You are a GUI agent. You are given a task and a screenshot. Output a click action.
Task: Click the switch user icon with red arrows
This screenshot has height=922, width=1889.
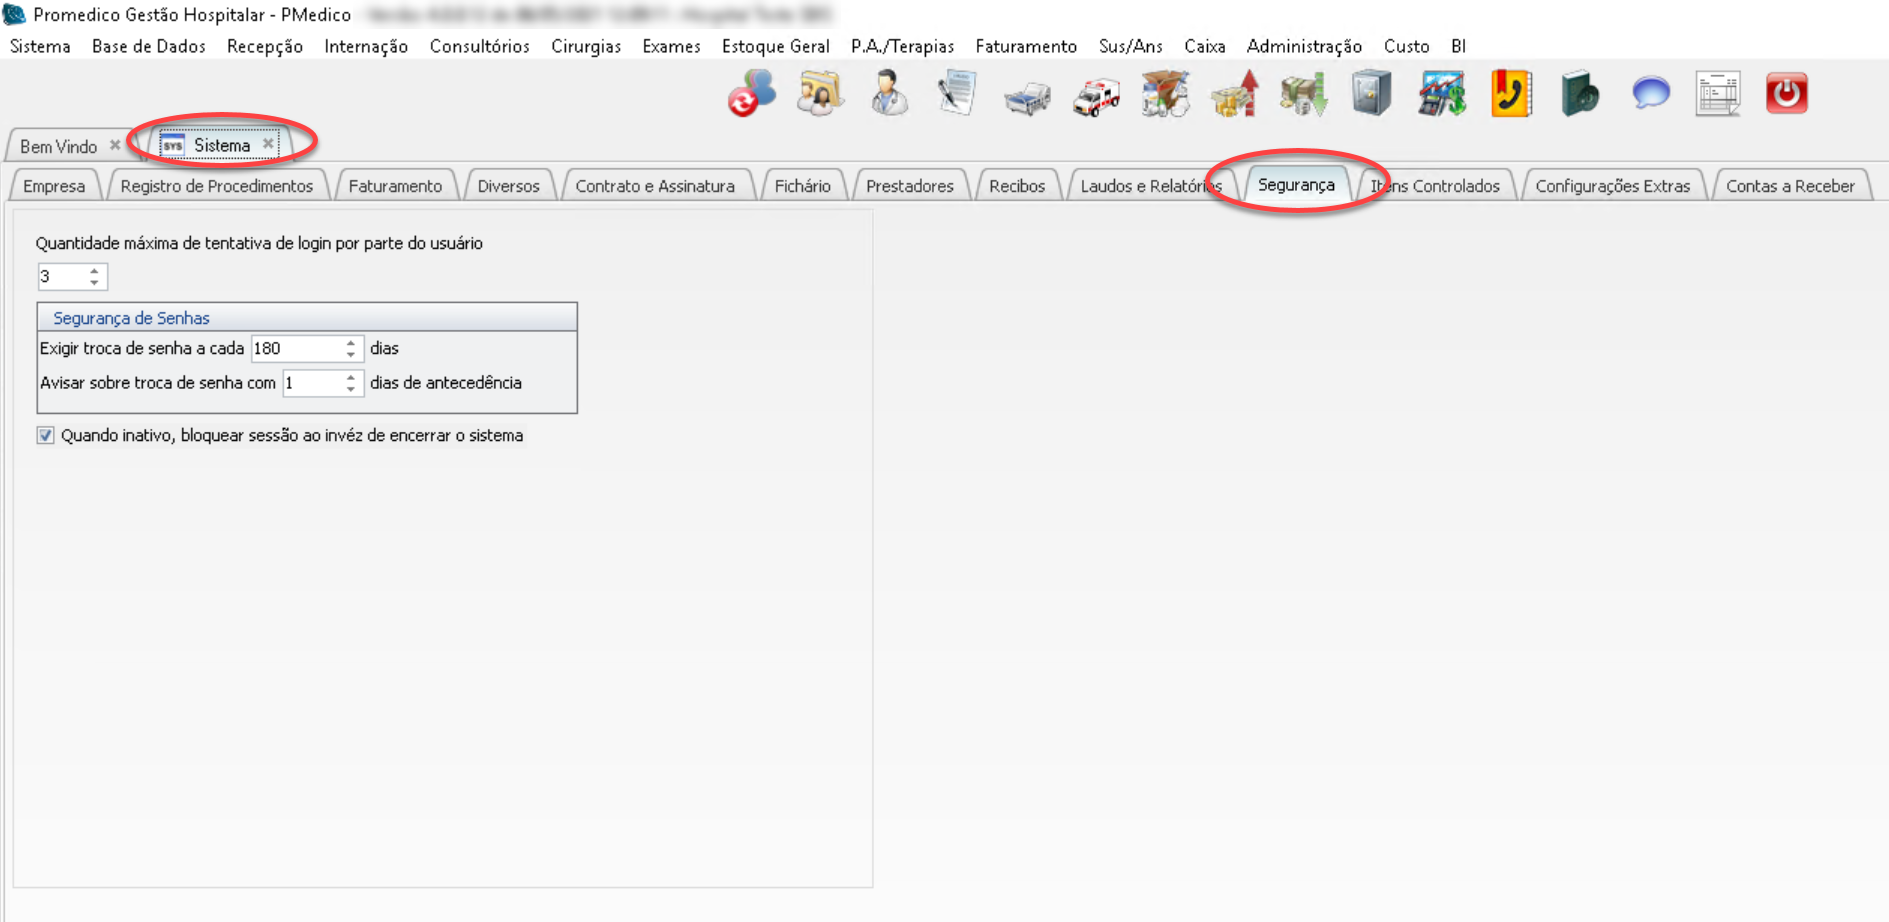(751, 94)
